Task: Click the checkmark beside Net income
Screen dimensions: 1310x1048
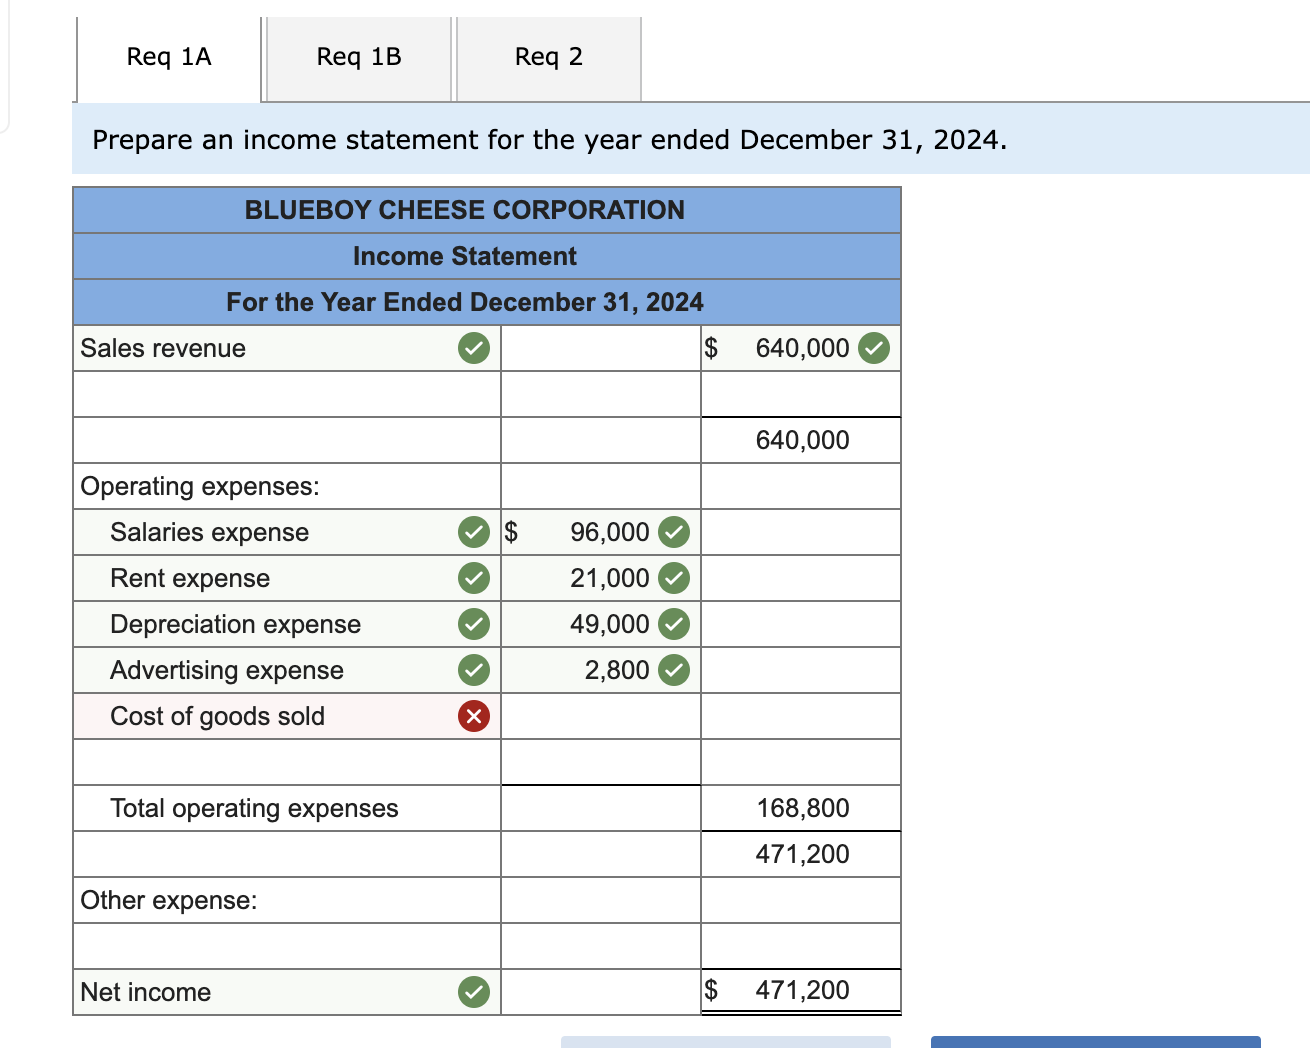Action: click(x=473, y=991)
